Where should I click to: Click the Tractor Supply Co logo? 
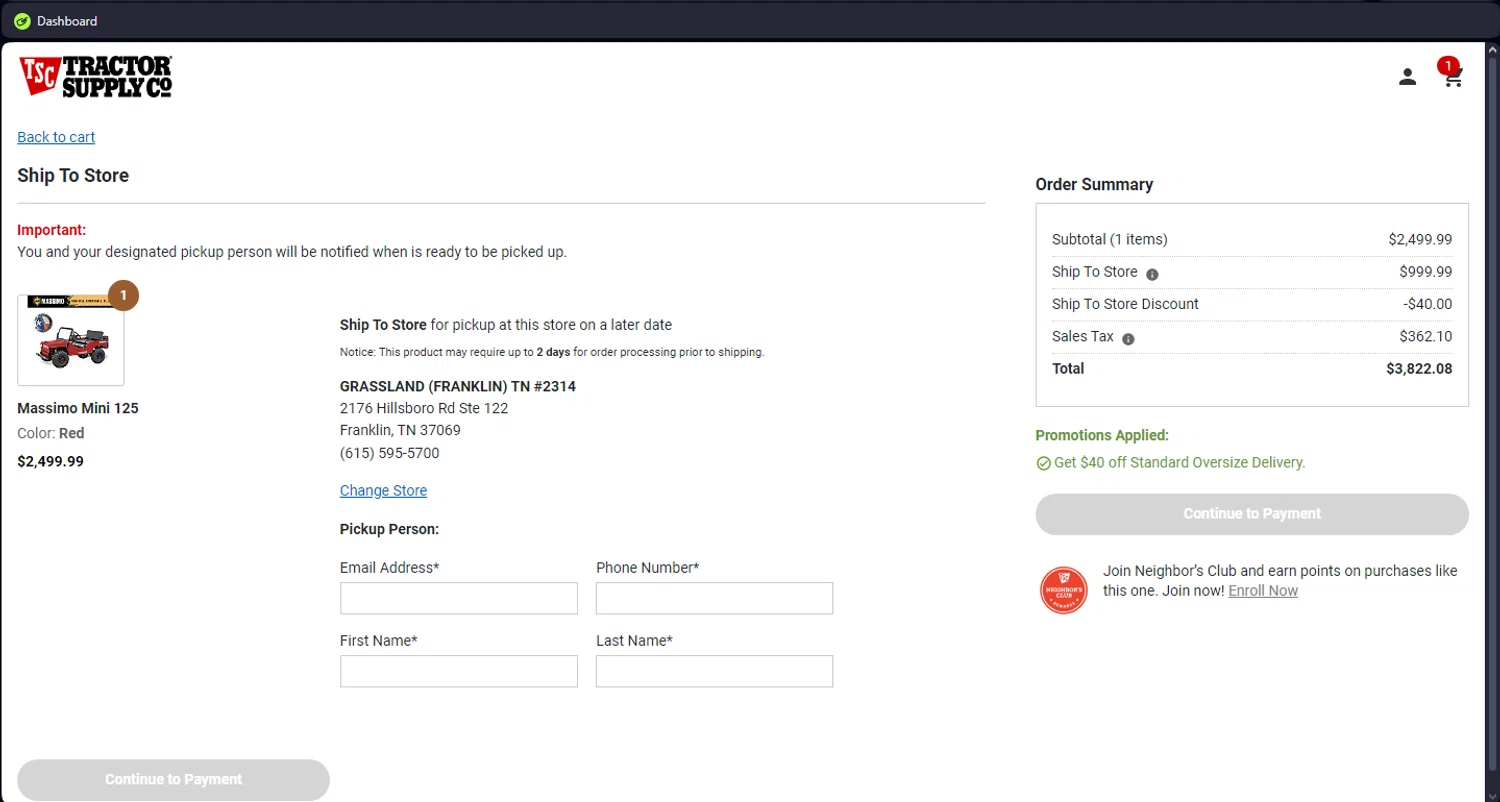coord(96,76)
